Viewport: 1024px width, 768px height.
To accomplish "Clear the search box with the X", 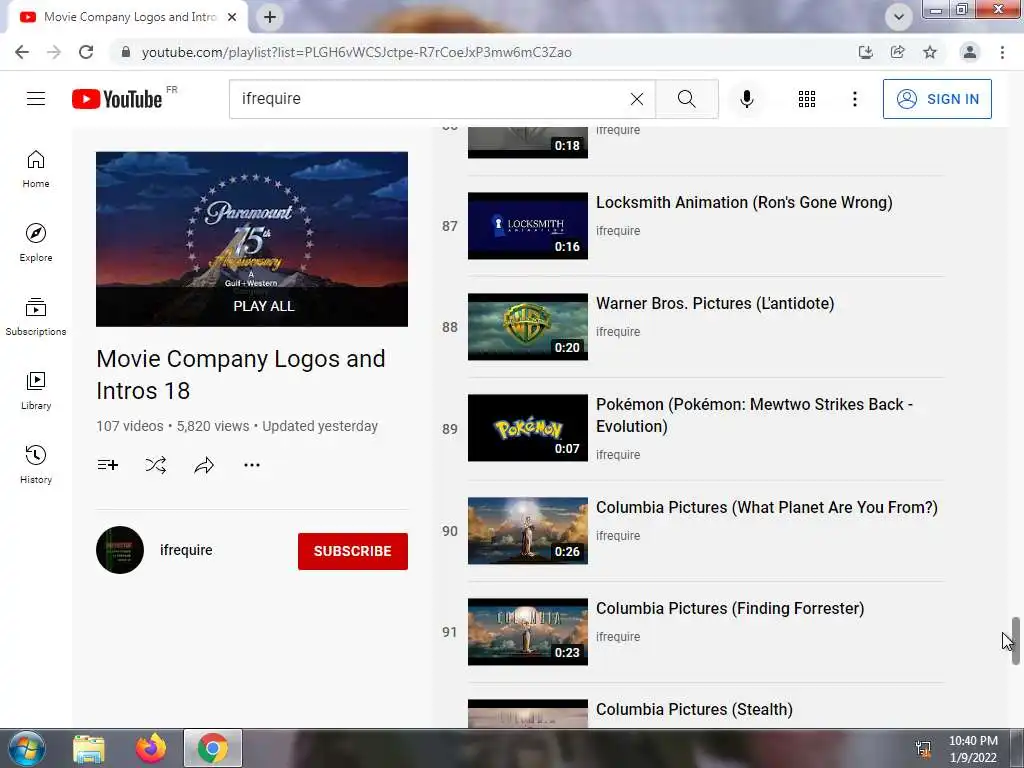I will pos(637,99).
